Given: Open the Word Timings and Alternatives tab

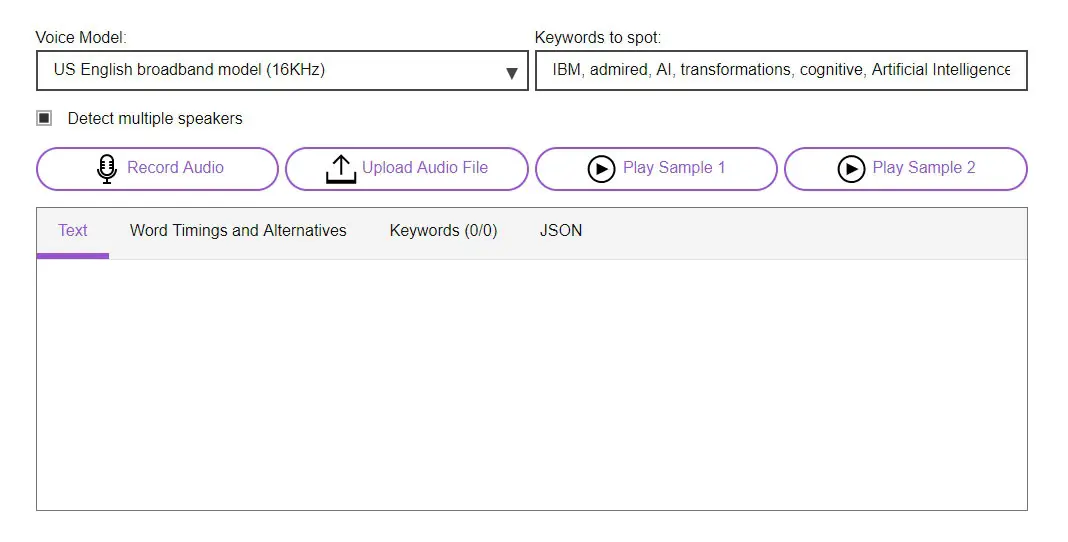Looking at the screenshot, I should (x=238, y=230).
